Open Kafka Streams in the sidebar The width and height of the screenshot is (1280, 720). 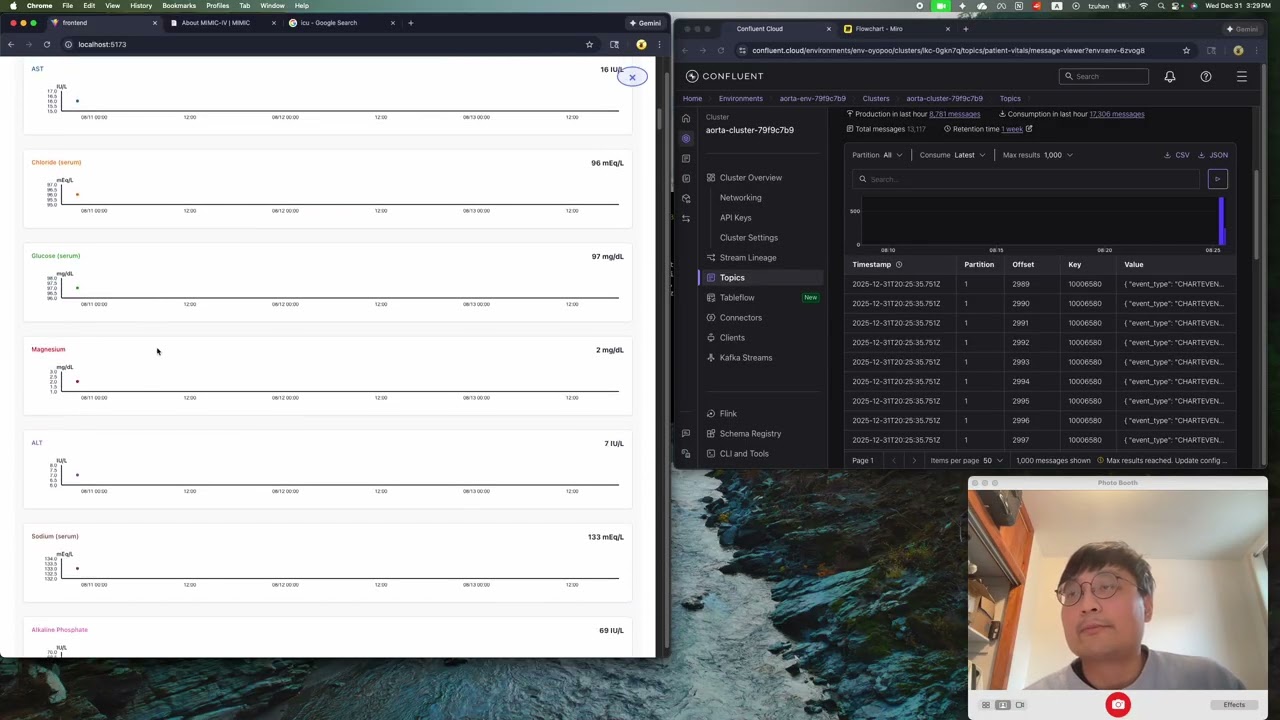pyautogui.click(x=746, y=358)
